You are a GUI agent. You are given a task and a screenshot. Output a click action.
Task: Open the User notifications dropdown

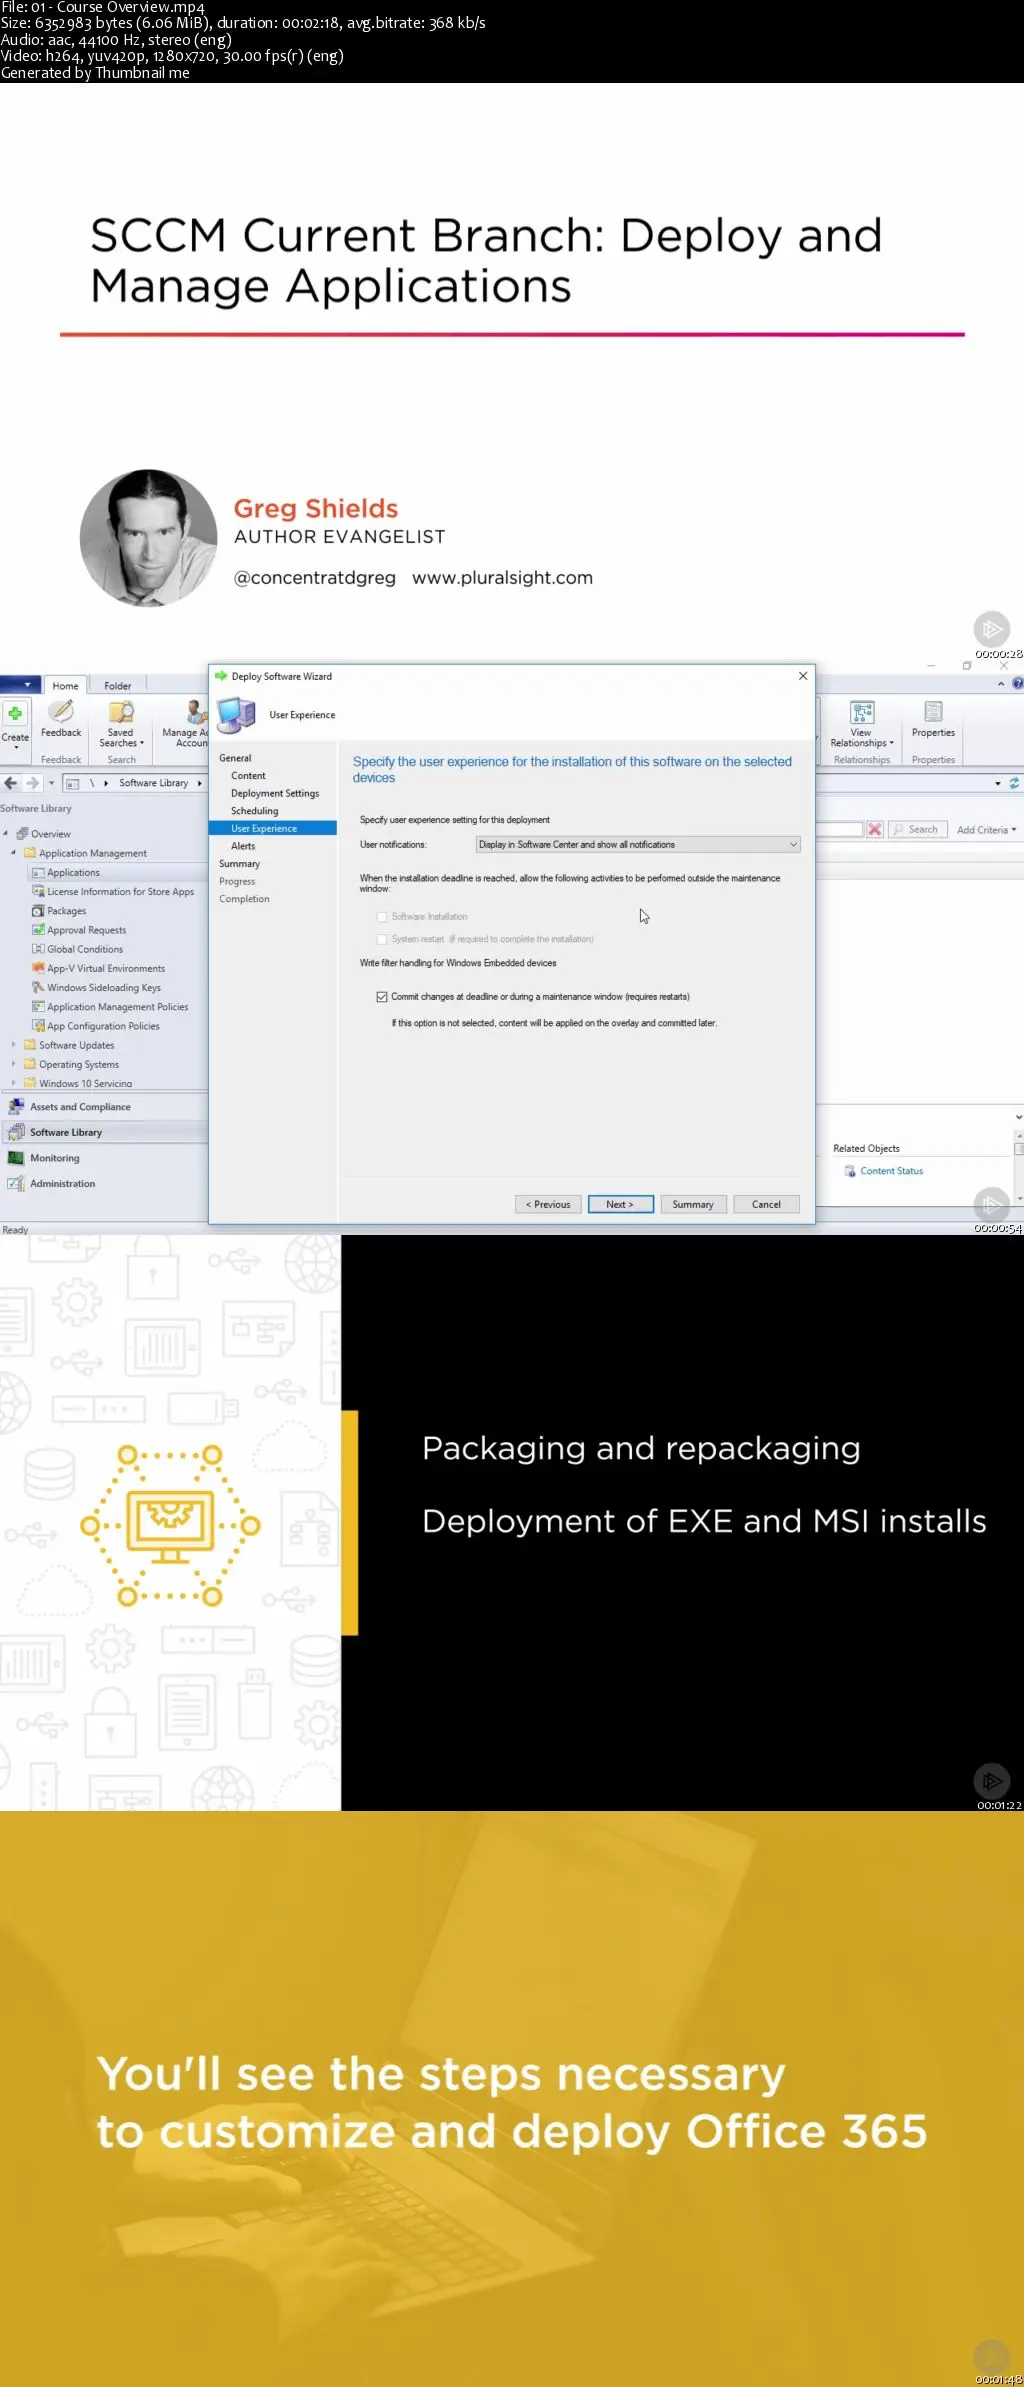point(638,845)
